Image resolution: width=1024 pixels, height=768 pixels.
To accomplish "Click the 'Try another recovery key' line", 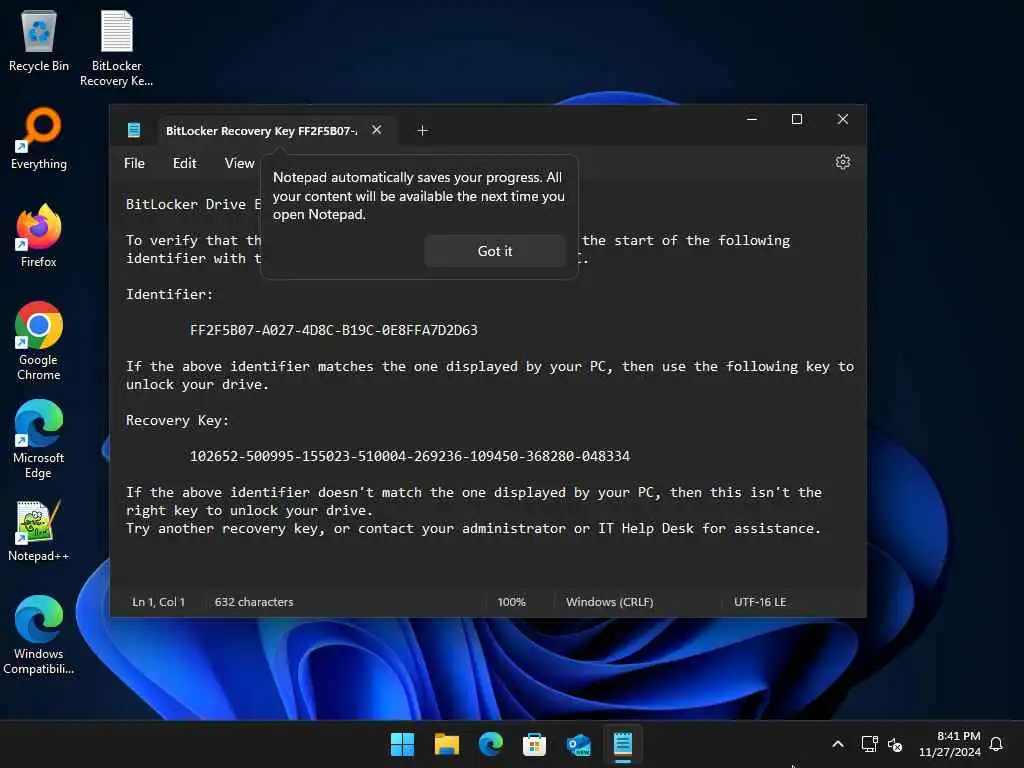I will tap(473, 528).
